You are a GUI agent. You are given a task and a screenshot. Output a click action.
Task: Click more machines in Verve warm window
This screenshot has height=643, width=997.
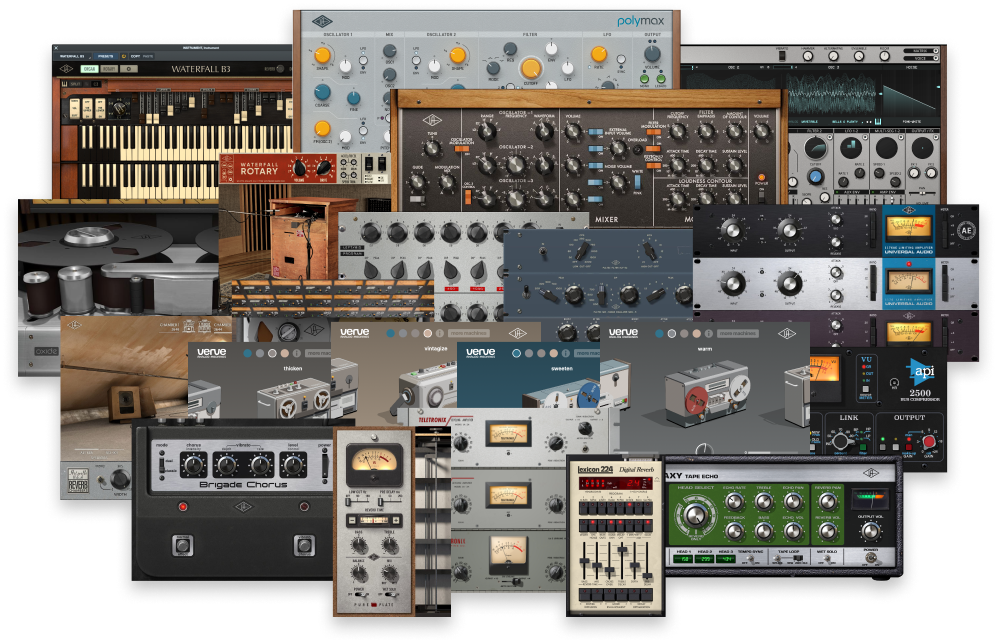click(x=738, y=333)
